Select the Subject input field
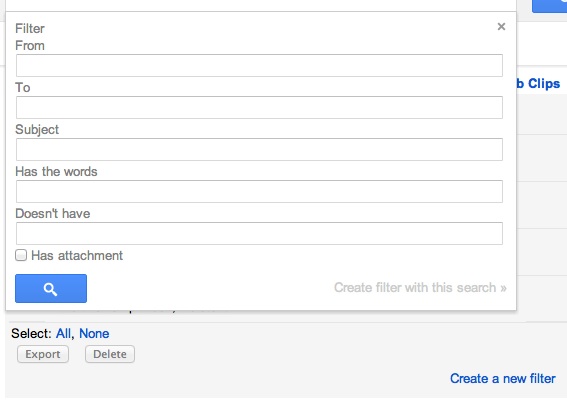 [259, 149]
